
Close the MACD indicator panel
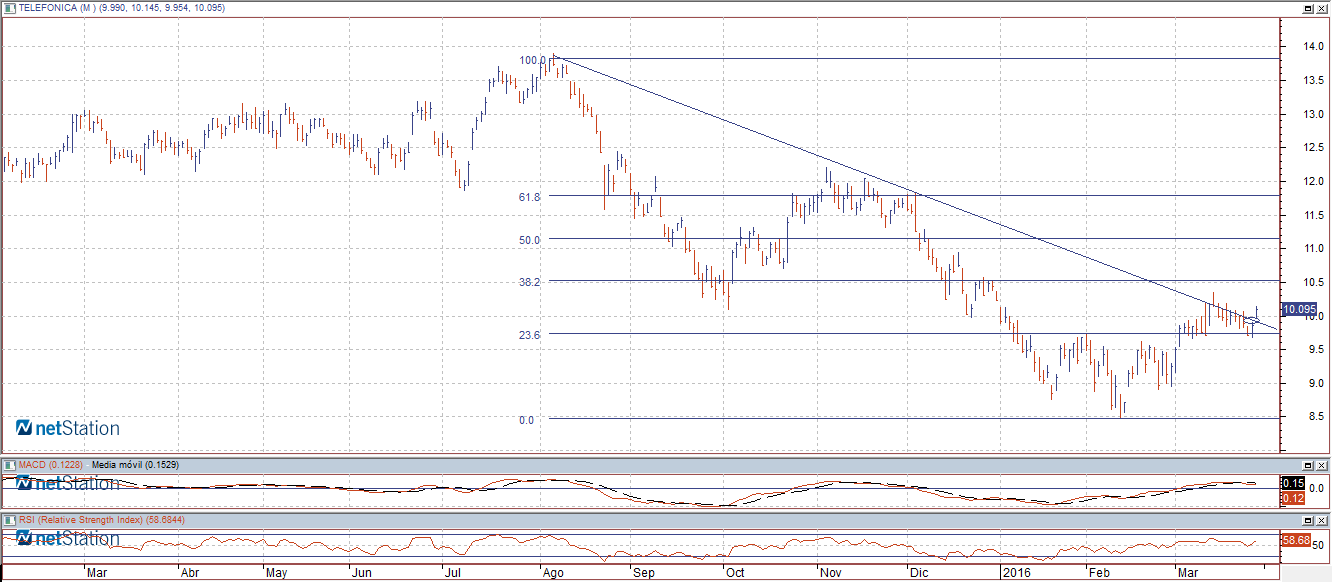click(x=1322, y=466)
